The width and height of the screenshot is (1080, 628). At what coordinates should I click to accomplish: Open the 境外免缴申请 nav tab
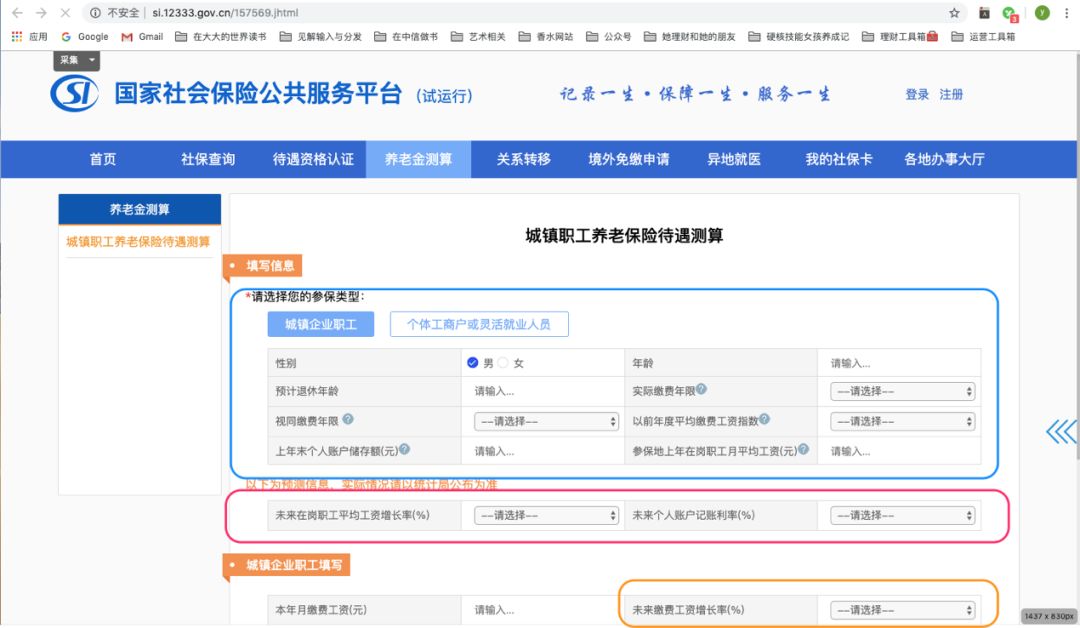point(629,159)
